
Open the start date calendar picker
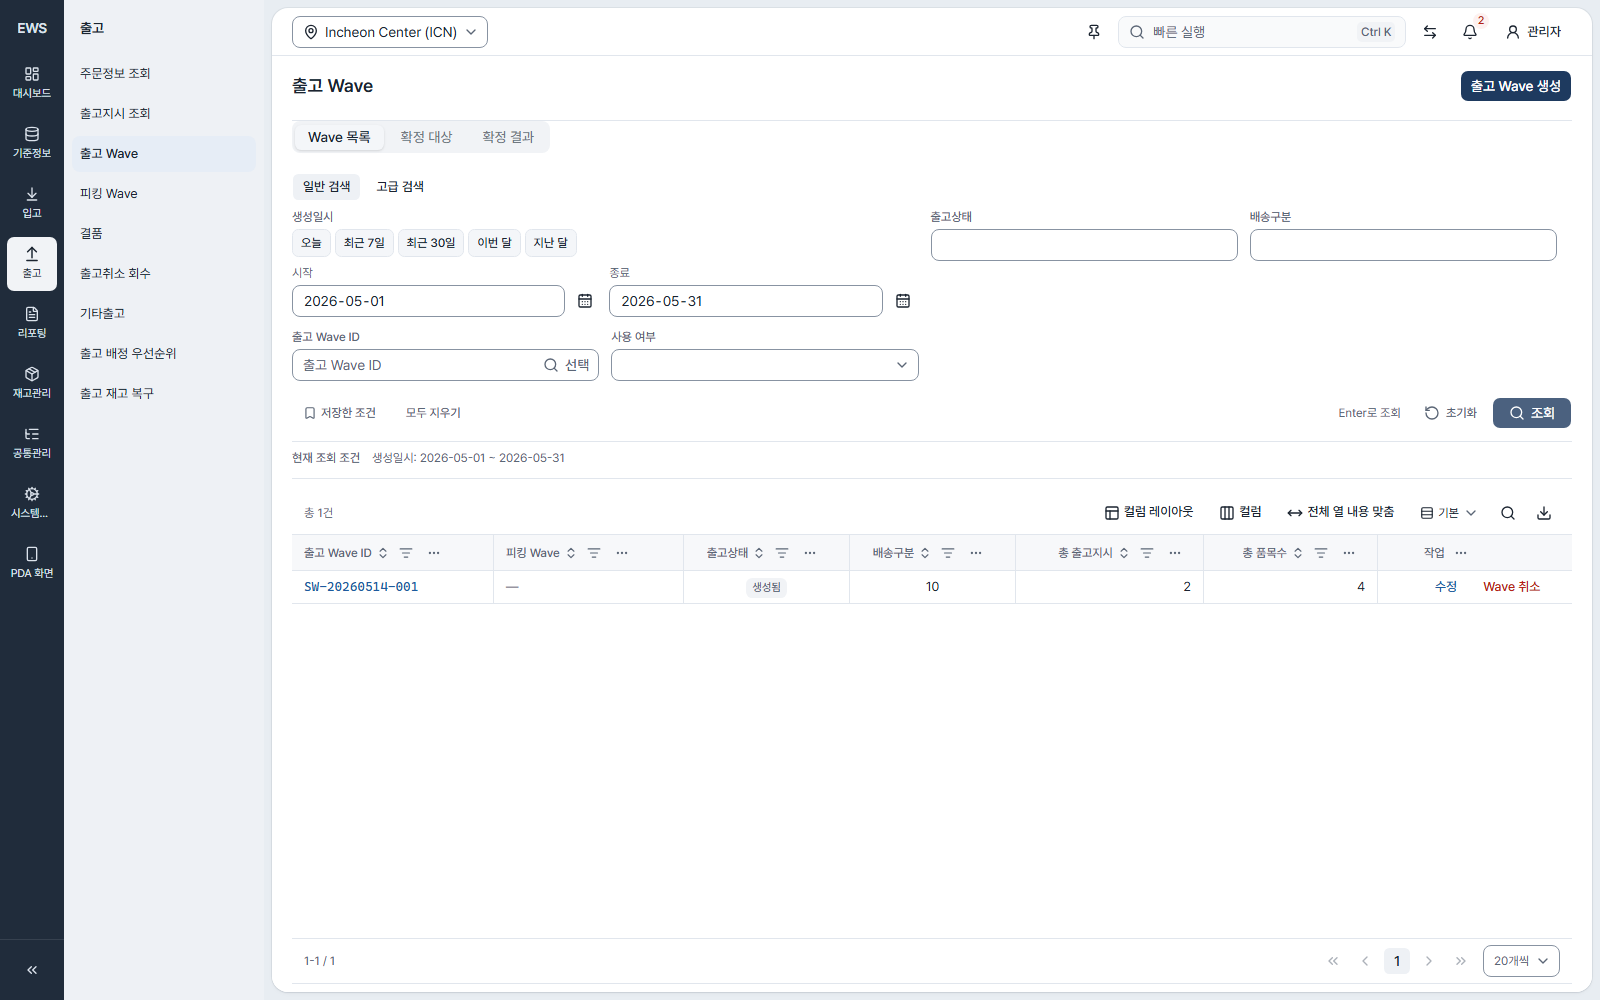point(585,301)
